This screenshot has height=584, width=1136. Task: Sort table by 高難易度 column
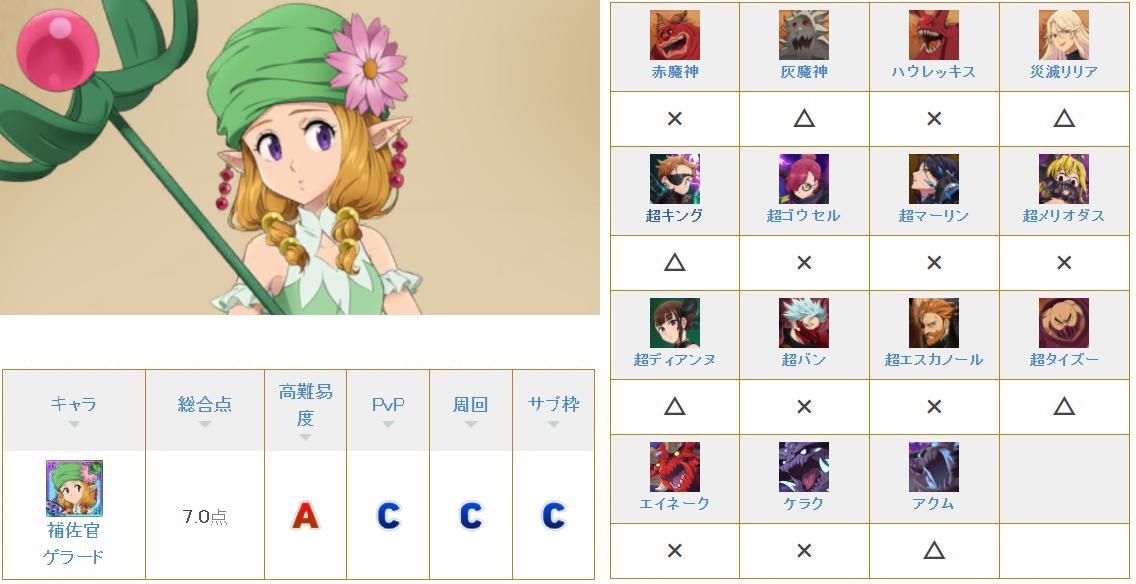(306, 410)
